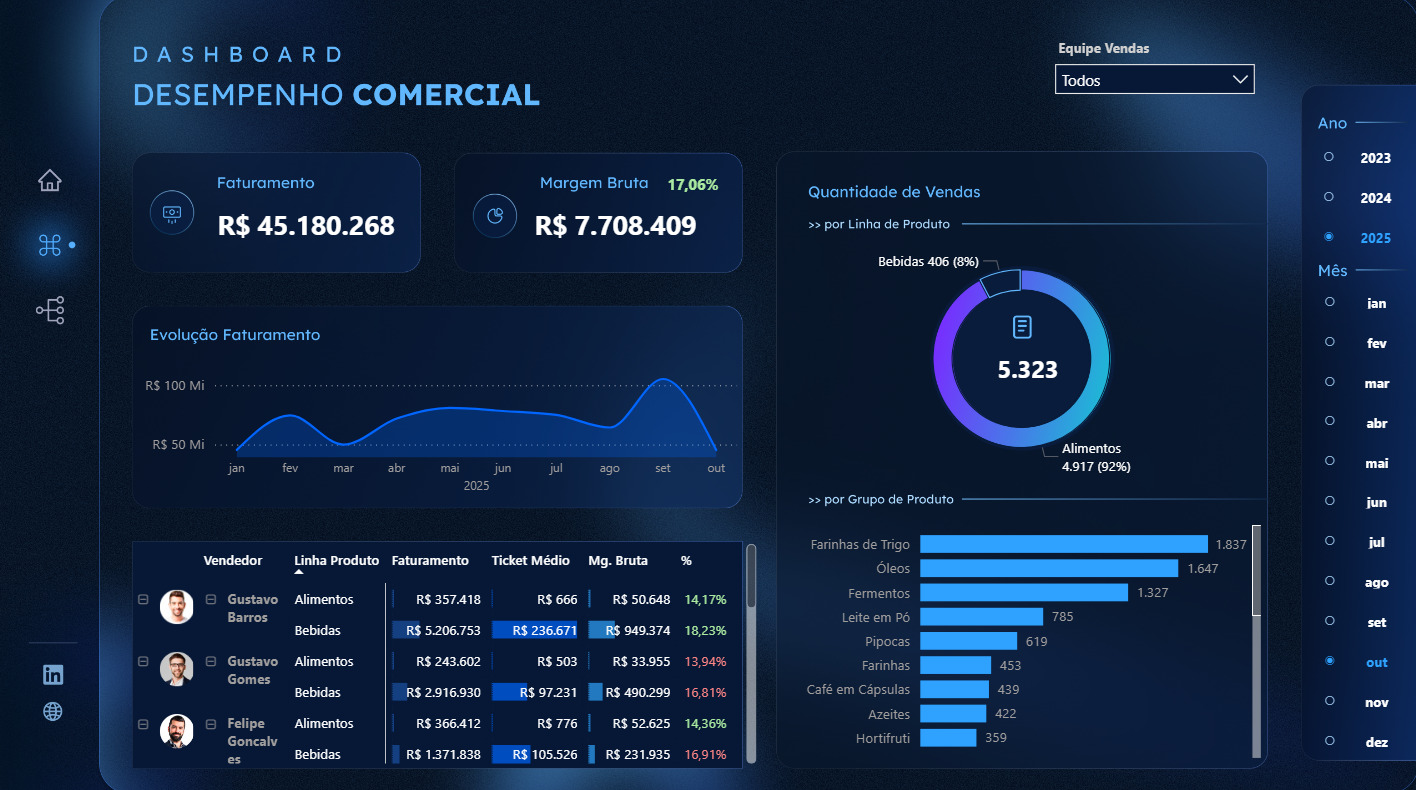The width and height of the screenshot is (1416, 790).
Task: Click the globe/website icon in the sidebar
Action: (x=53, y=711)
